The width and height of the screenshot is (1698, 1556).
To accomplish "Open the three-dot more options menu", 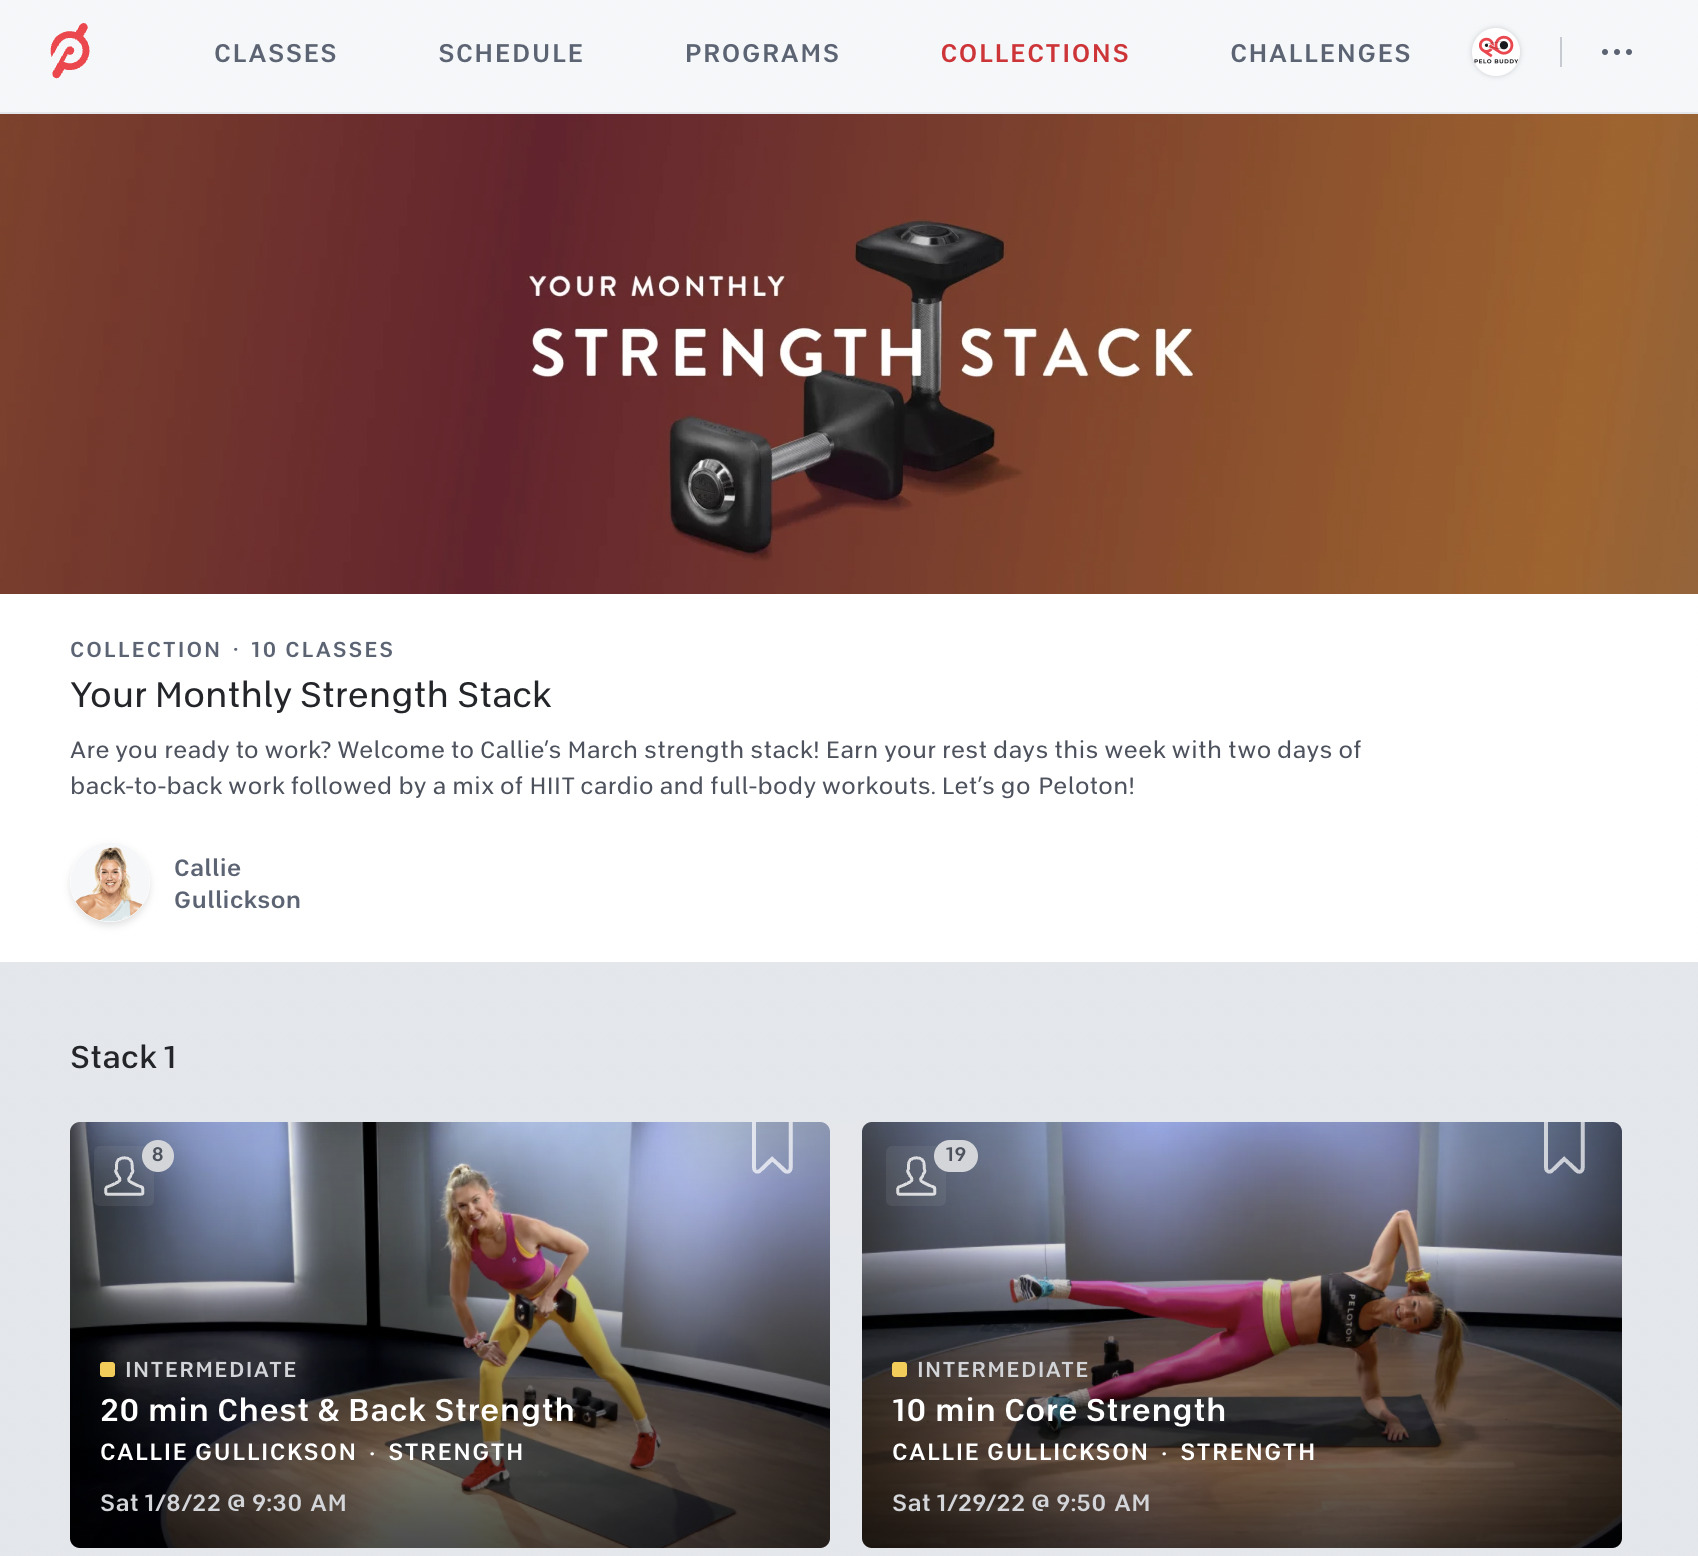I will coord(1617,52).
